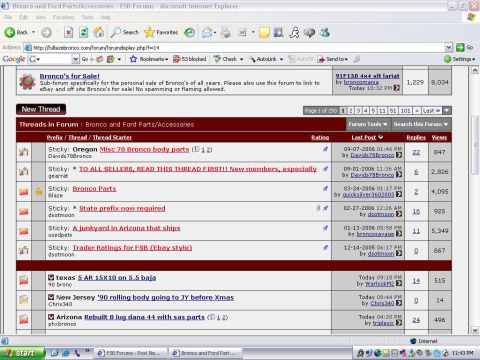
Task: Open Misc 78 Bronco body parts thread
Action: 144,149
